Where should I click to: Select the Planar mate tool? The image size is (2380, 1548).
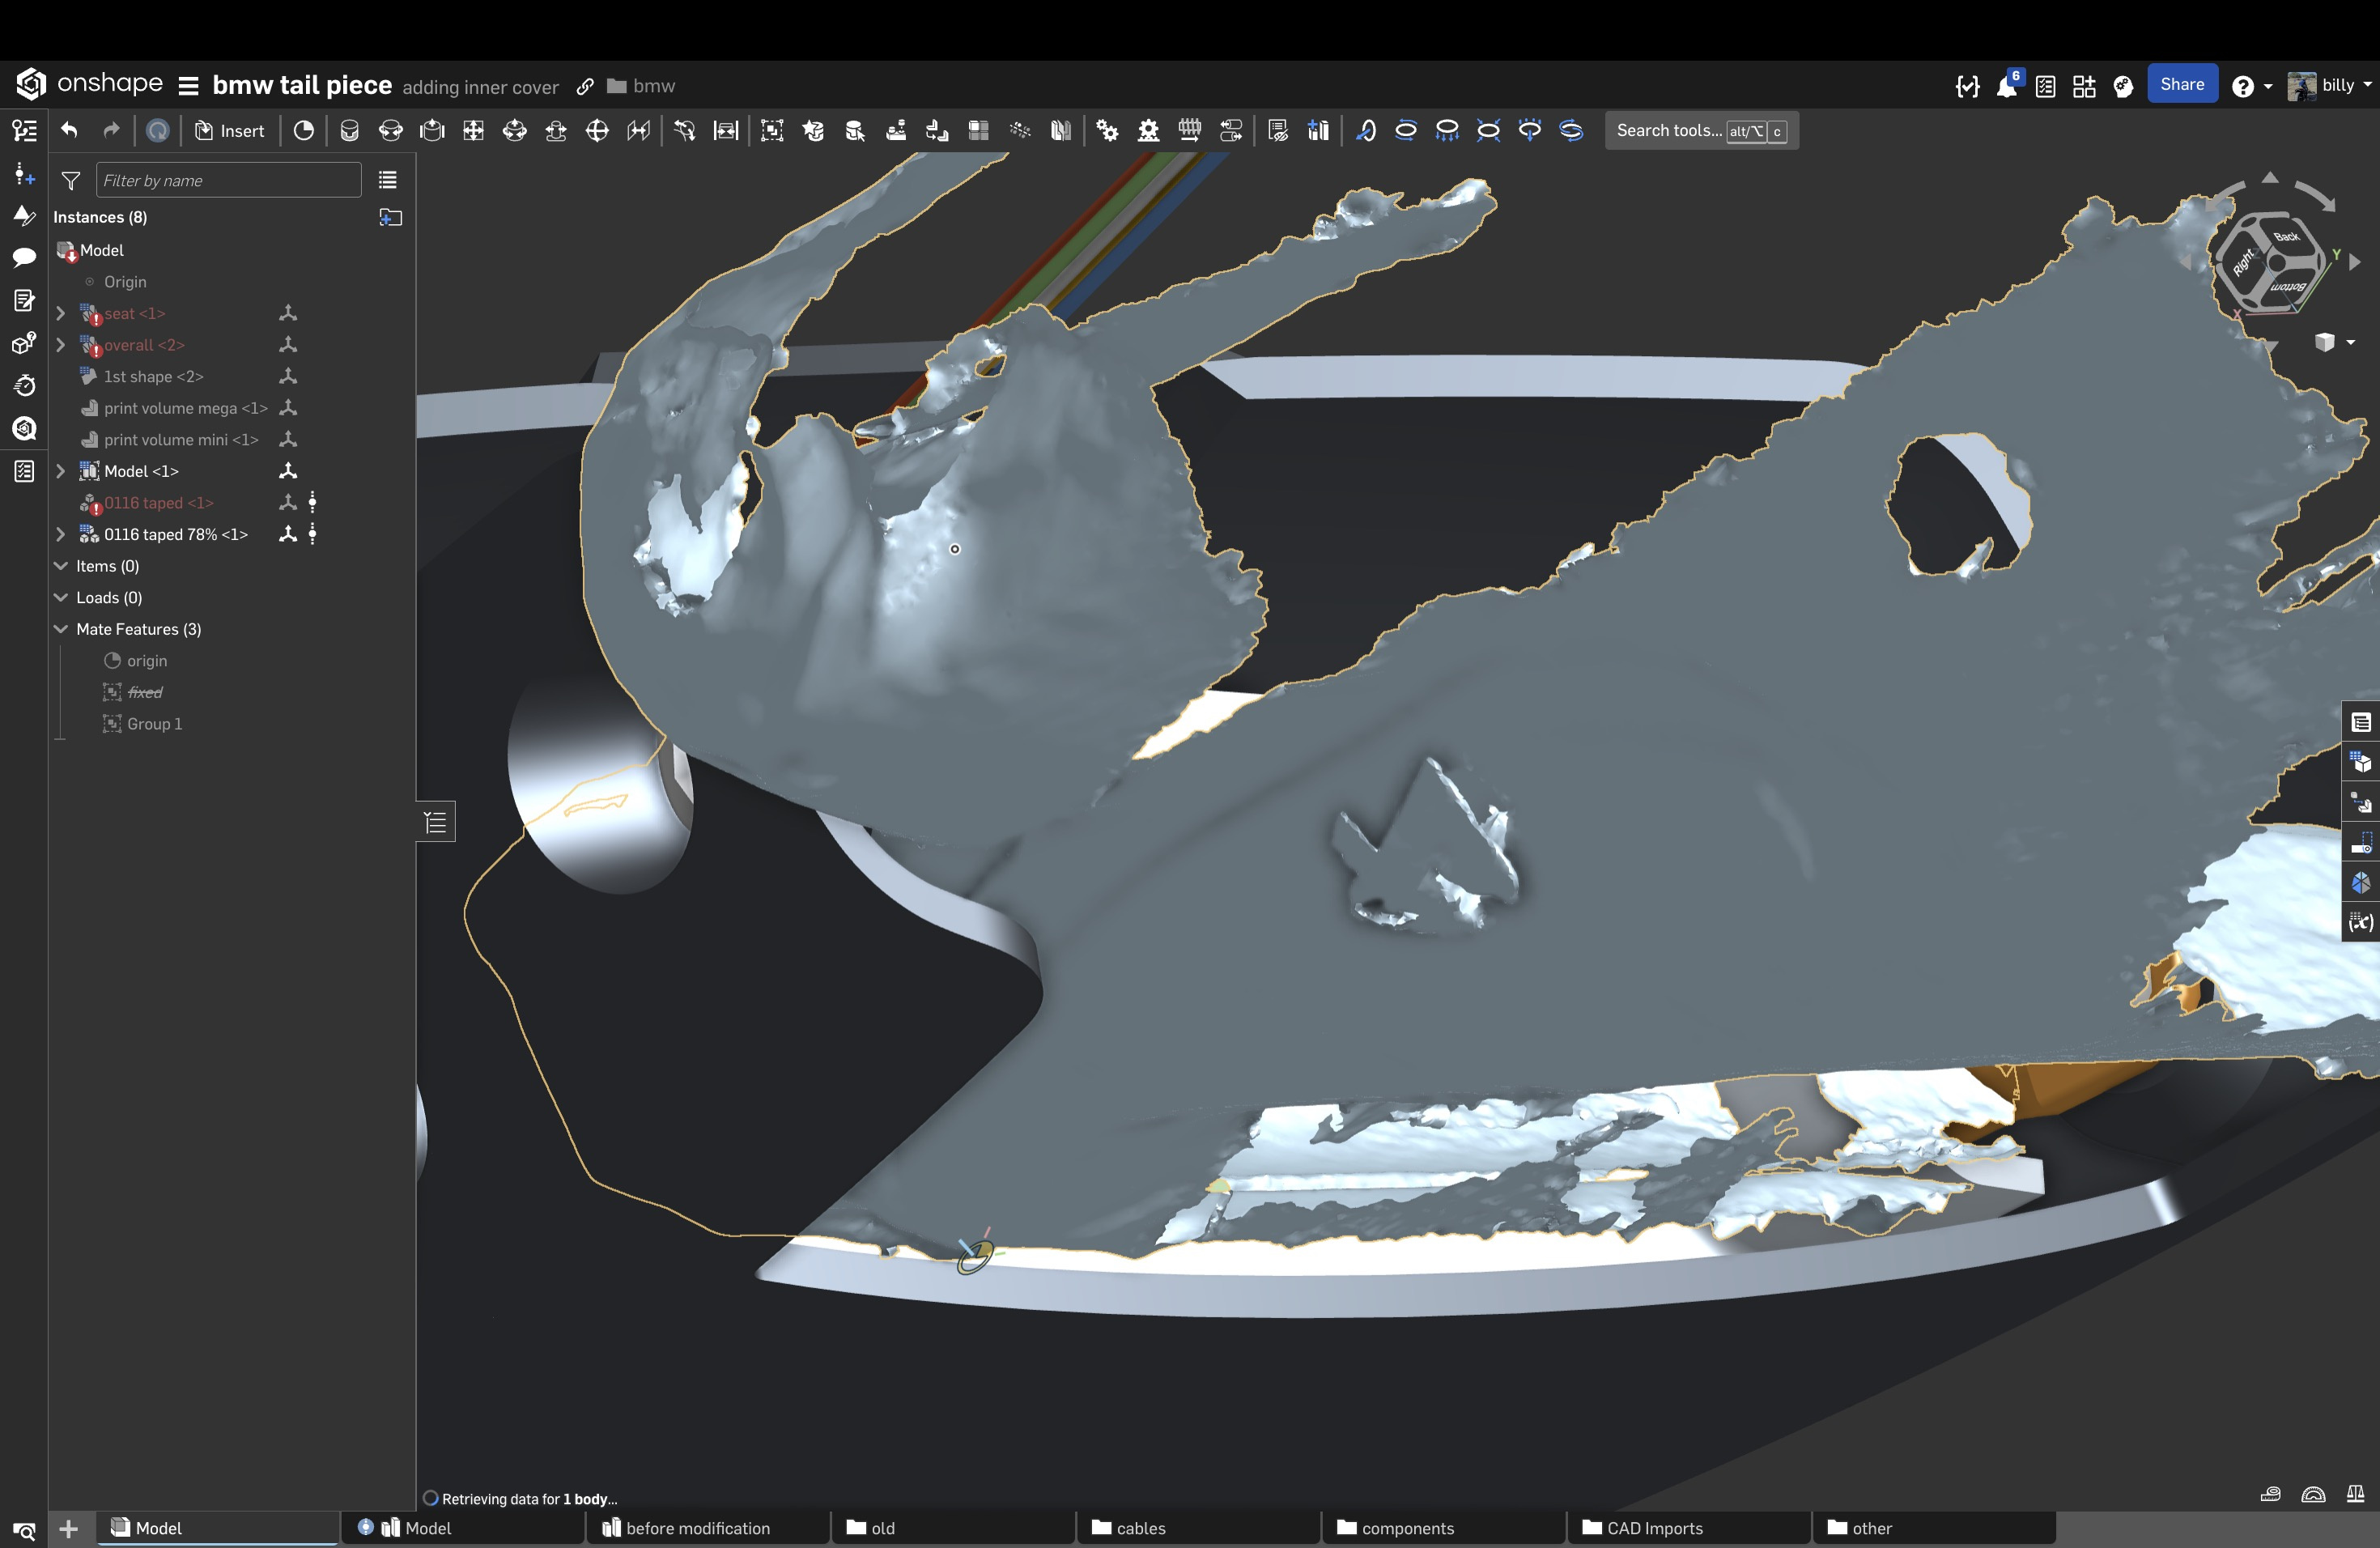[x=473, y=130]
